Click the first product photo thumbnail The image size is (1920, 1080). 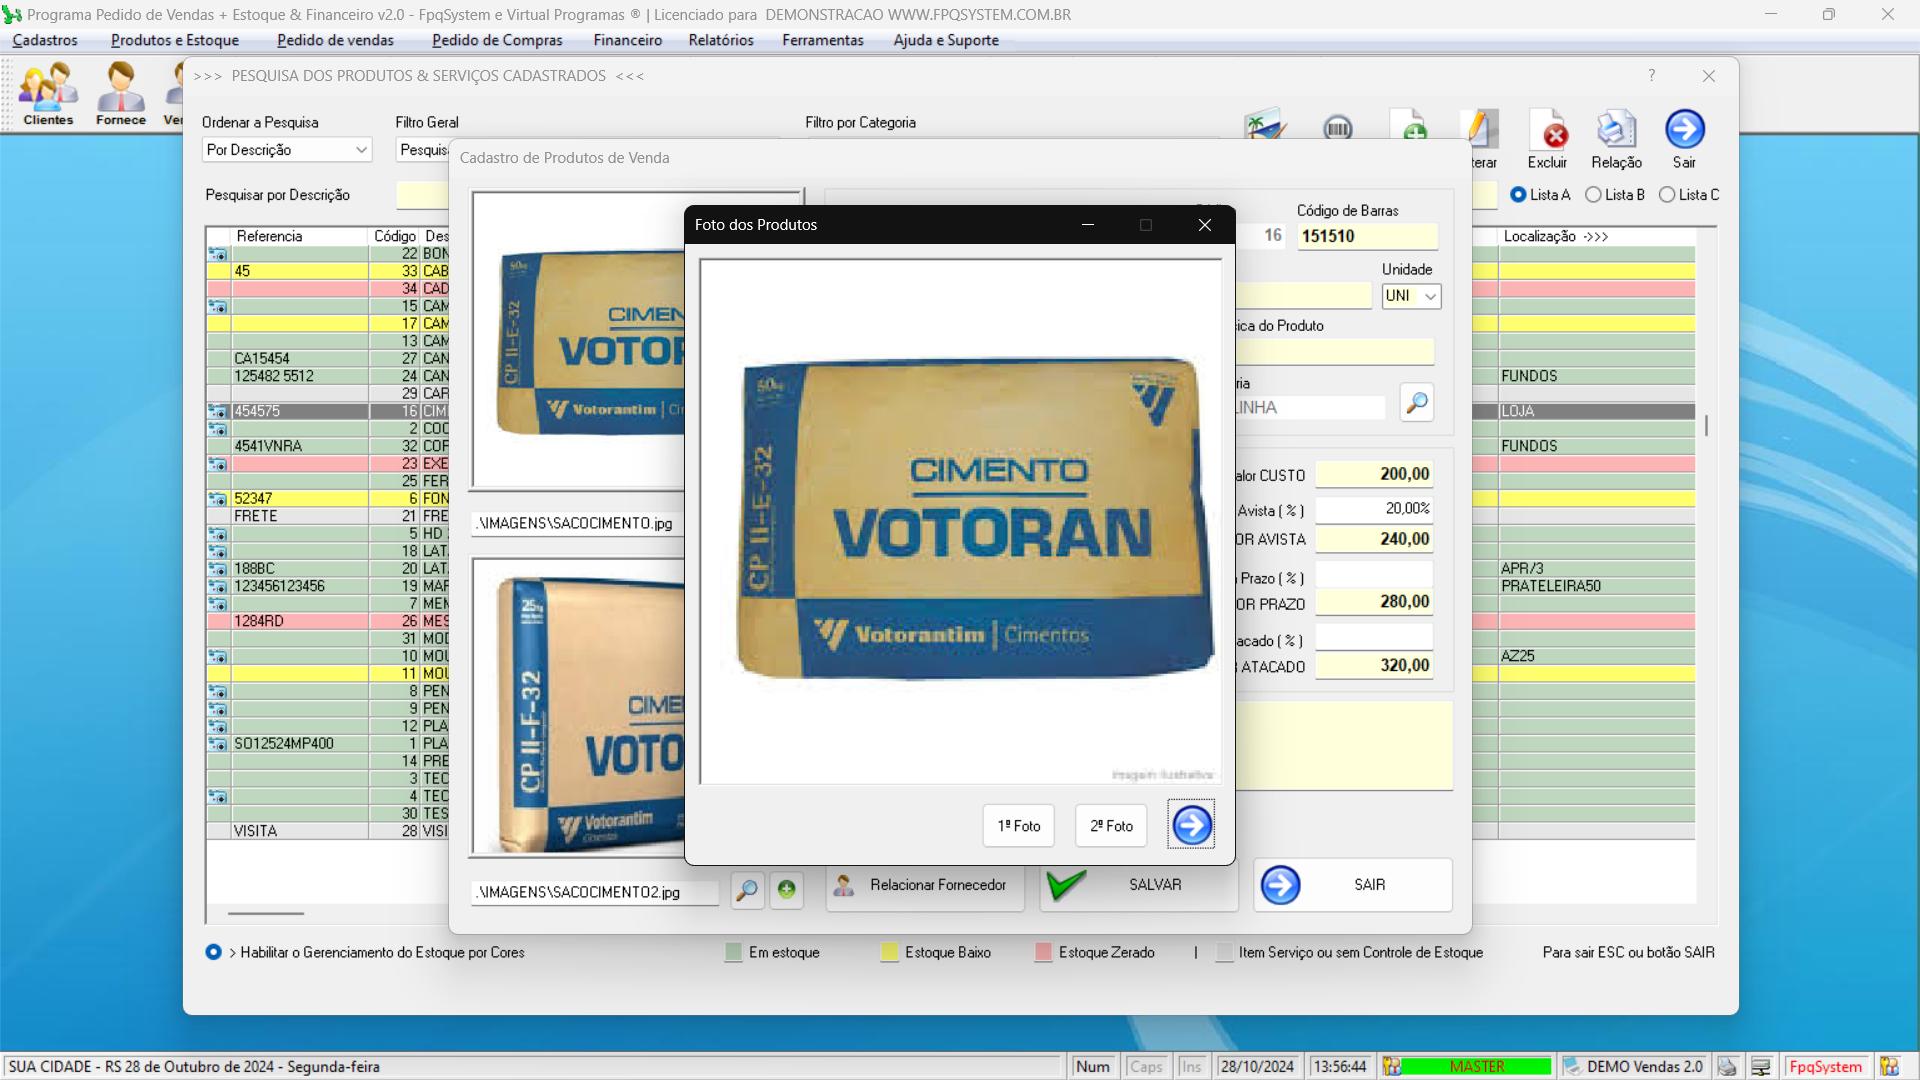[x=579, y=339]
